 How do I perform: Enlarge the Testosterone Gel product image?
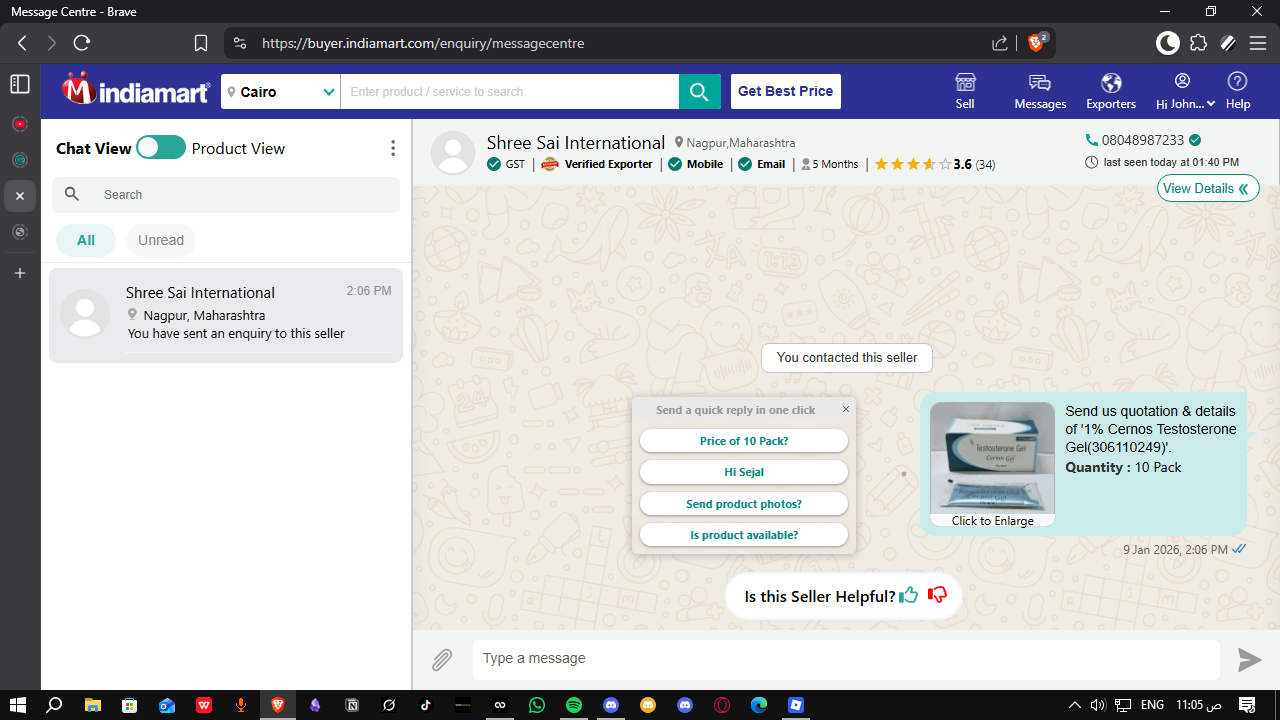(x=992, y=464)
